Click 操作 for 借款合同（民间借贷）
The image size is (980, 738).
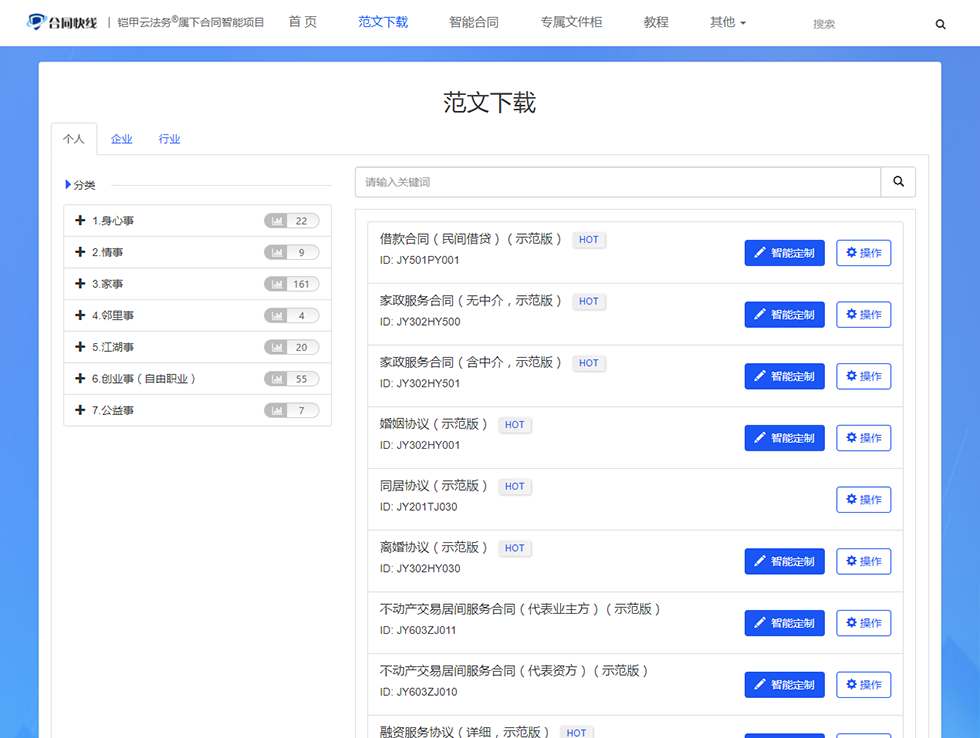(x=864, y=253)
